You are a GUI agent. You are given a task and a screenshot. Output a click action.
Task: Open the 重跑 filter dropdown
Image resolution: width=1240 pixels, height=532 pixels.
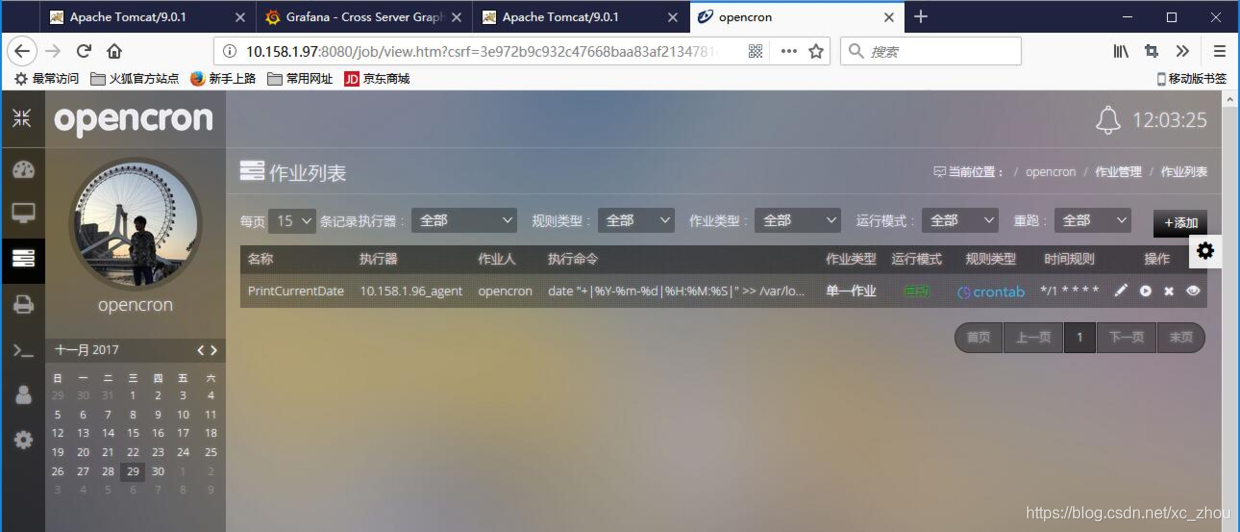[x=1092, y=221]
